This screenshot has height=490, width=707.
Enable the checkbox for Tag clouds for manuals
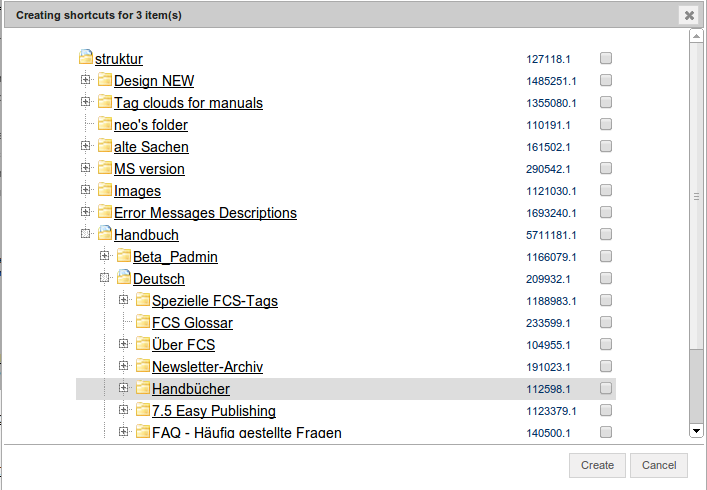[606, 102]
